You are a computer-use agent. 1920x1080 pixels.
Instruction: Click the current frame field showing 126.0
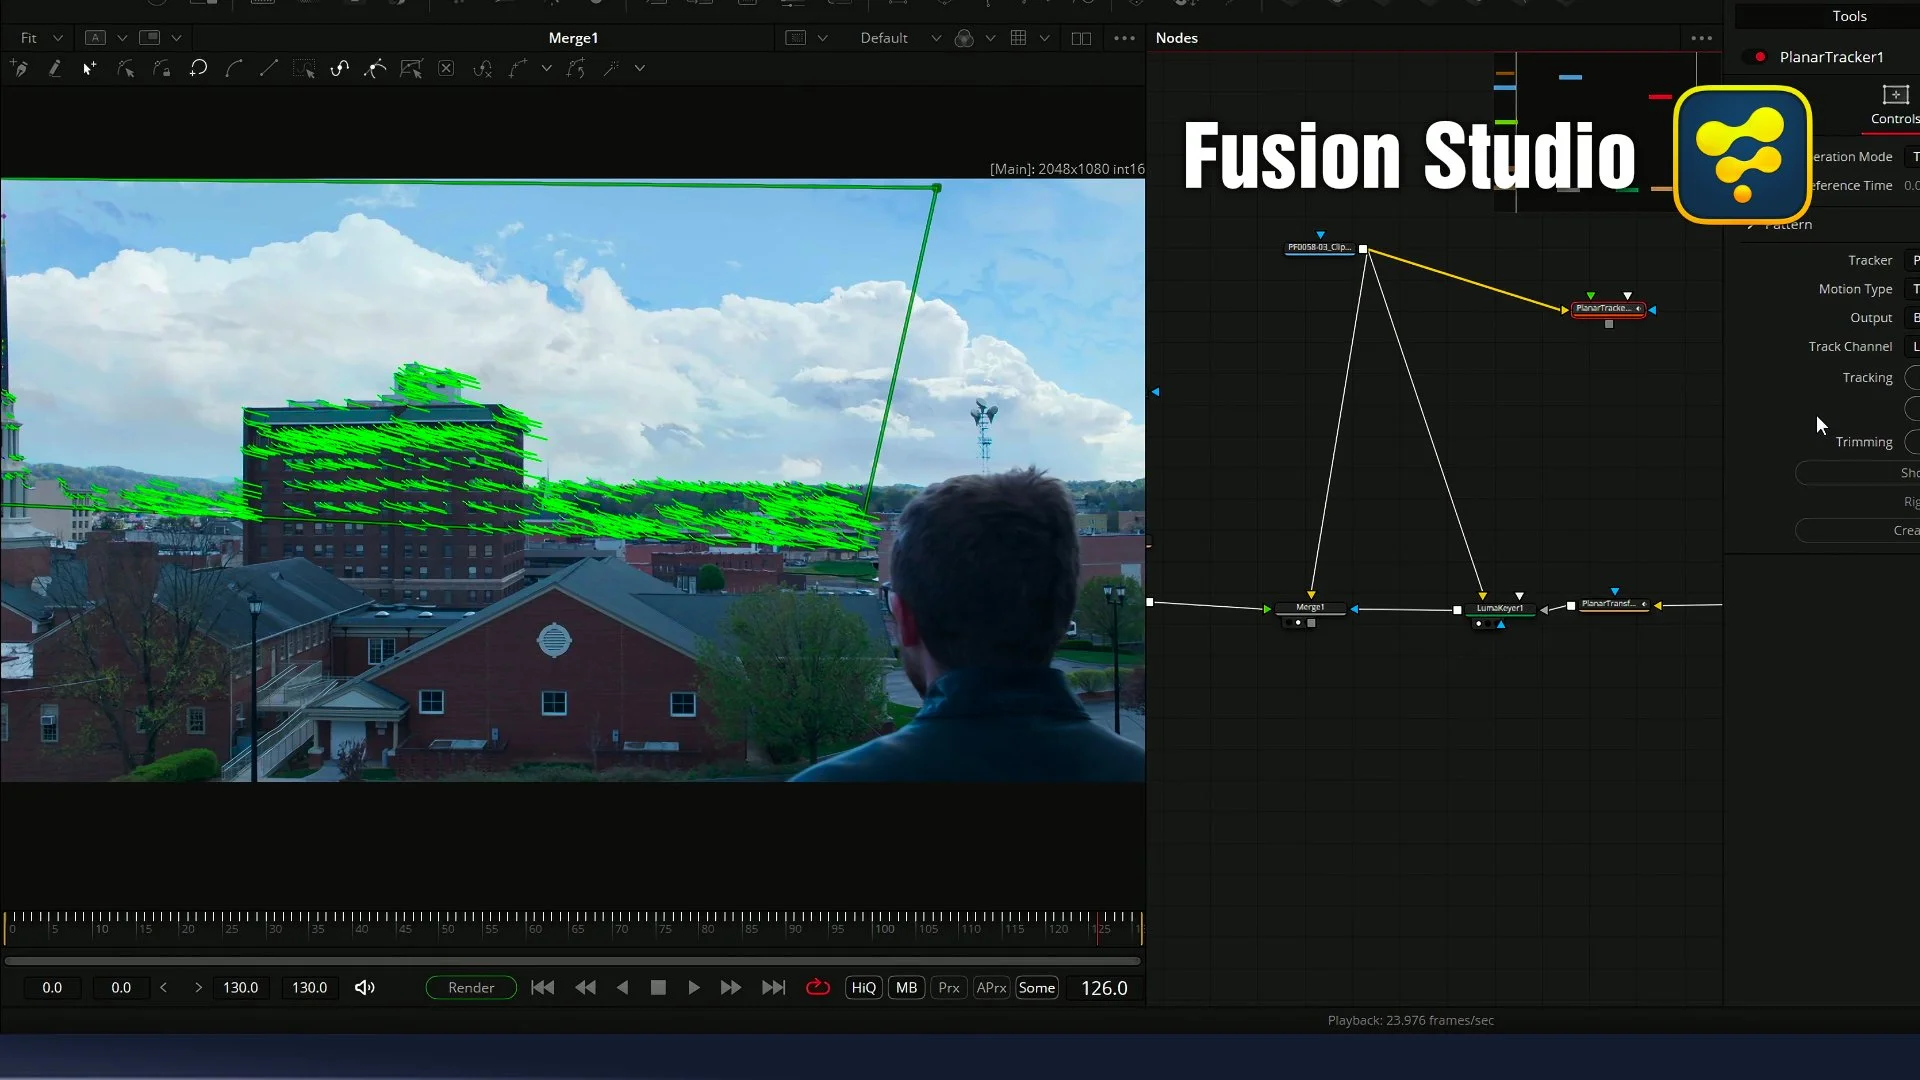(x=1104, y=988)
